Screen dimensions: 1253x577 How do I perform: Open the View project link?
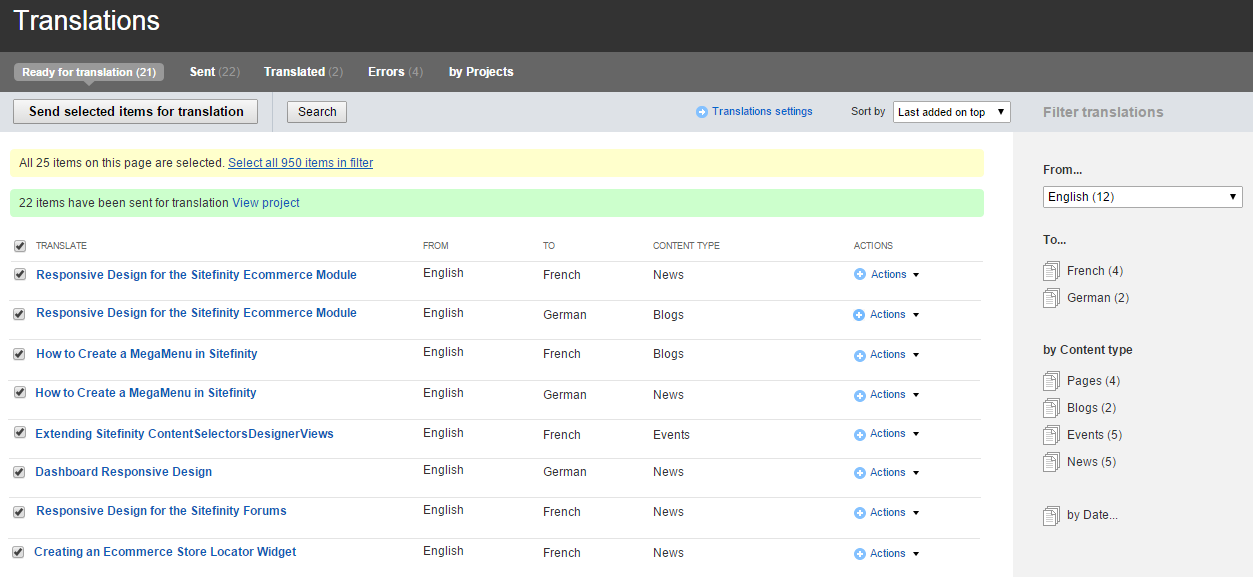[x=266, y=203]
